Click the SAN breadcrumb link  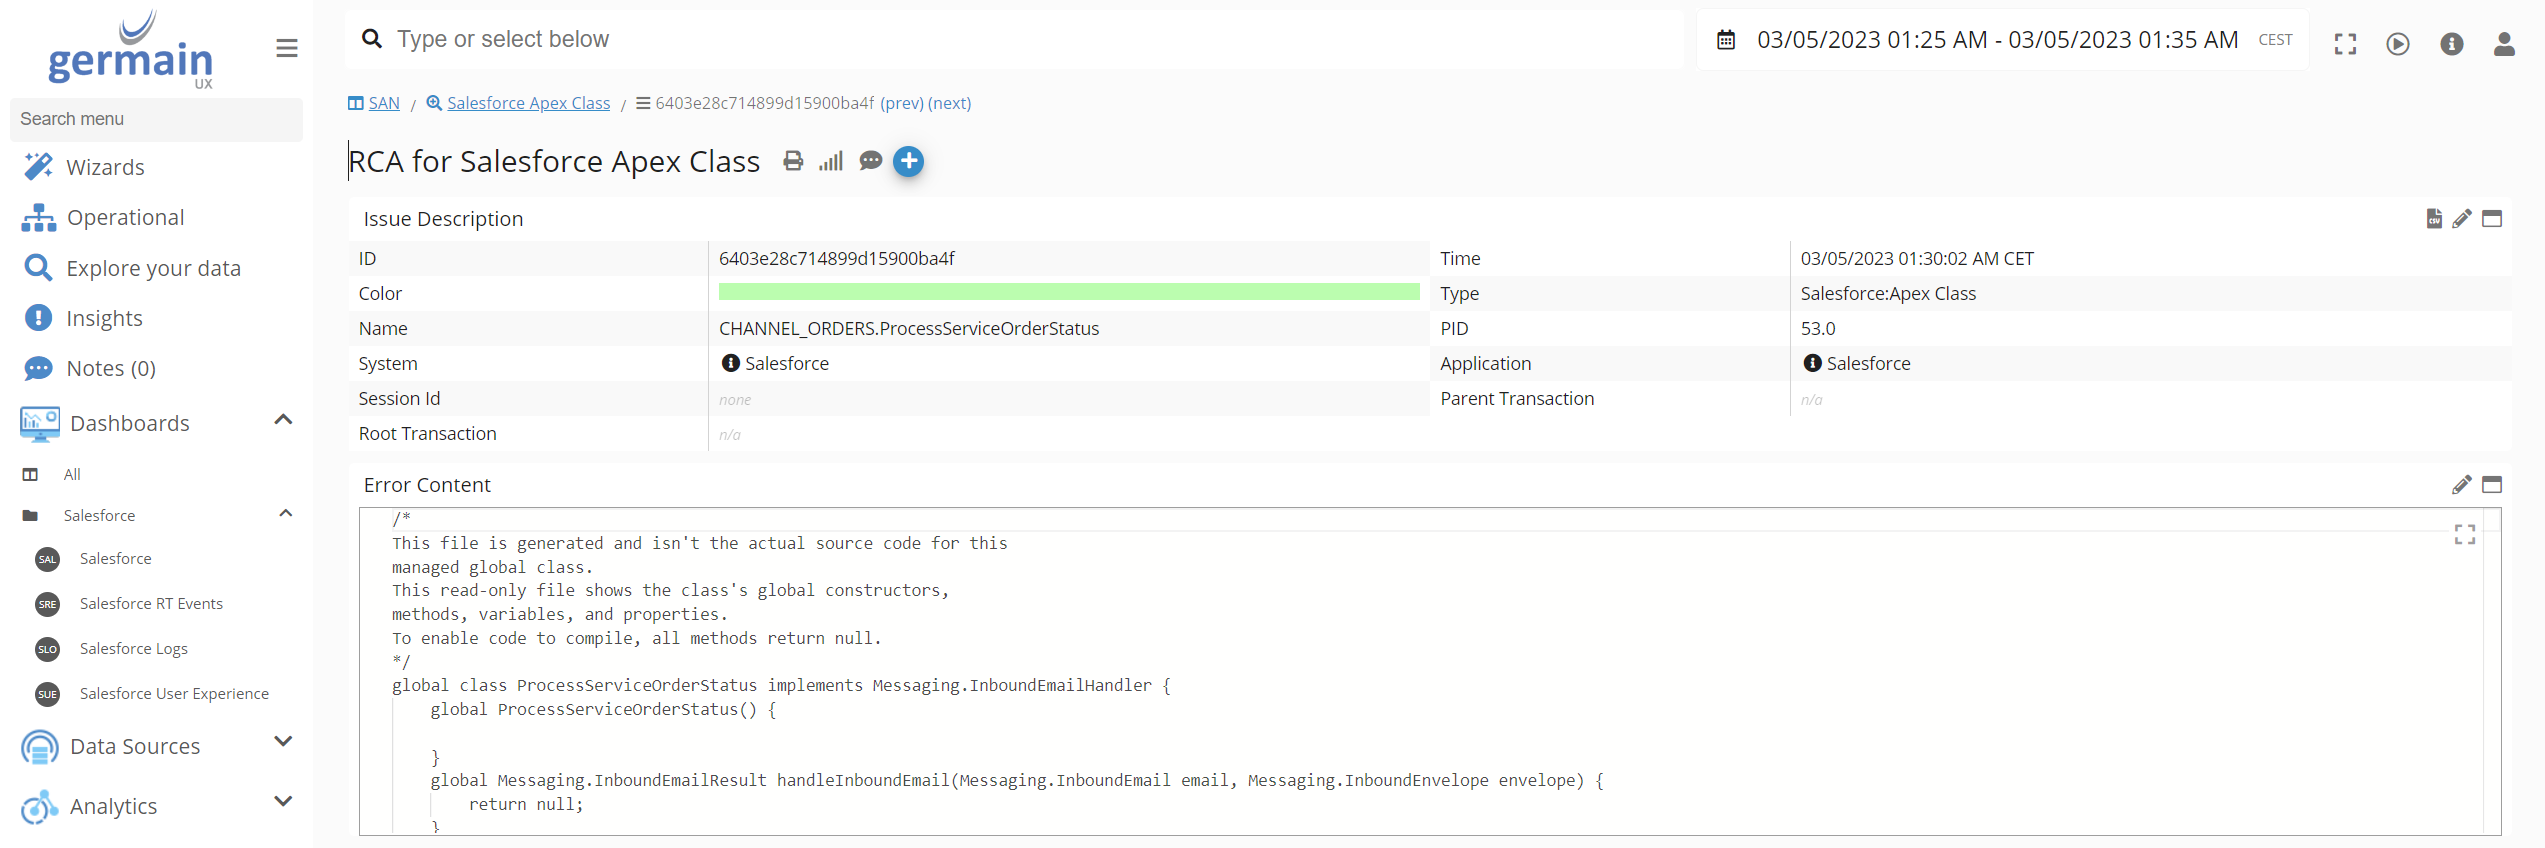383,103
